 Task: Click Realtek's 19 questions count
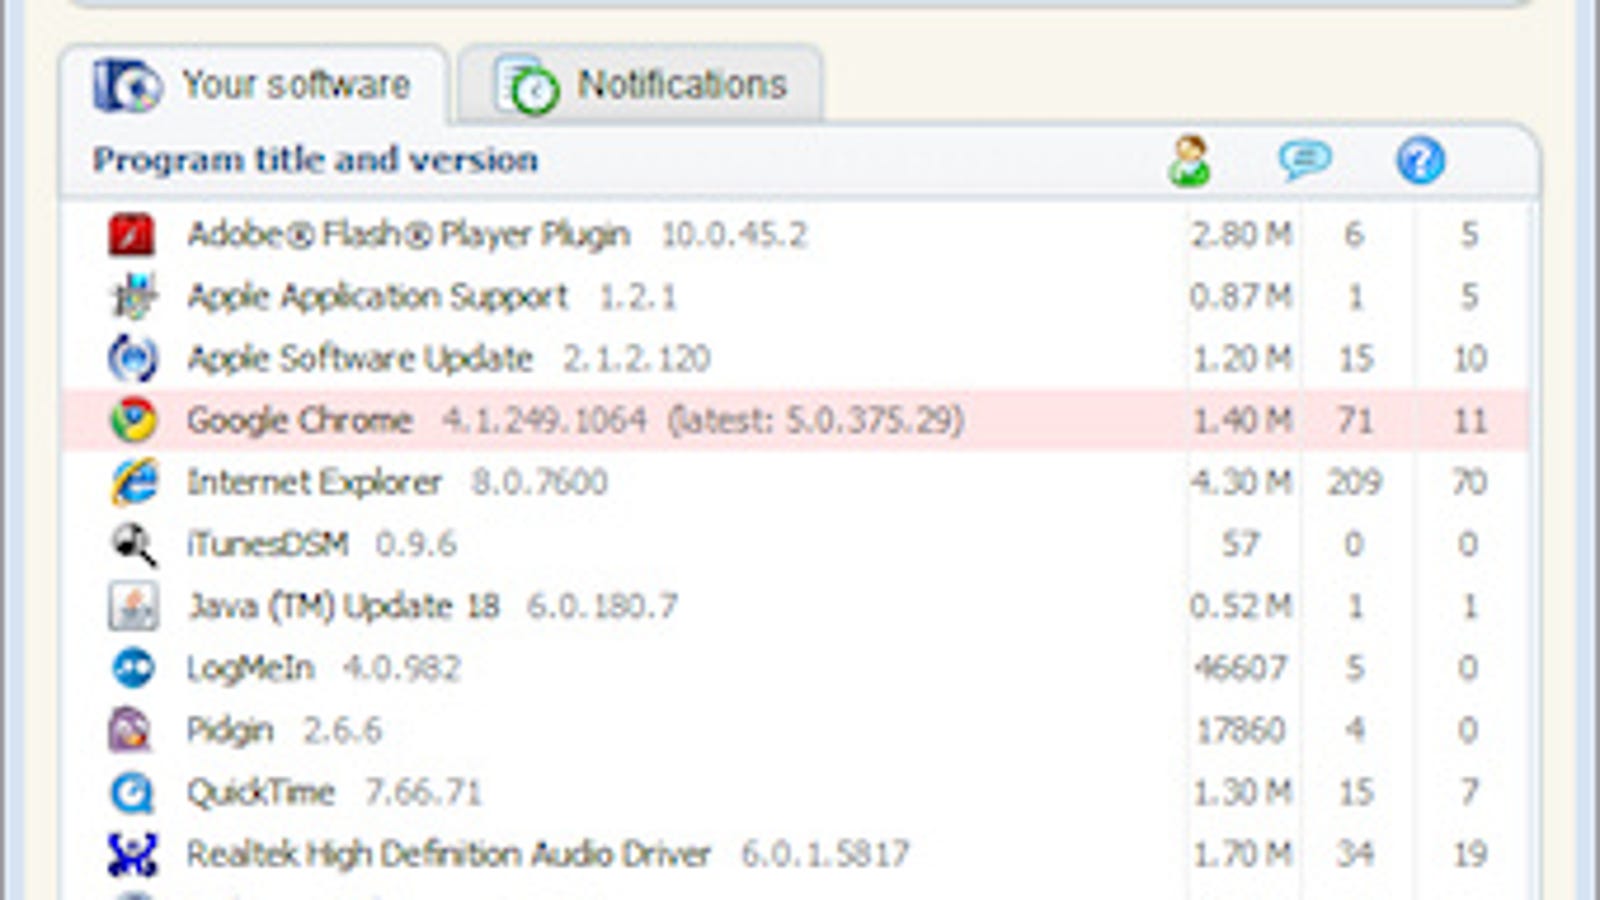pyautogui.click(x=1469, y=854)
